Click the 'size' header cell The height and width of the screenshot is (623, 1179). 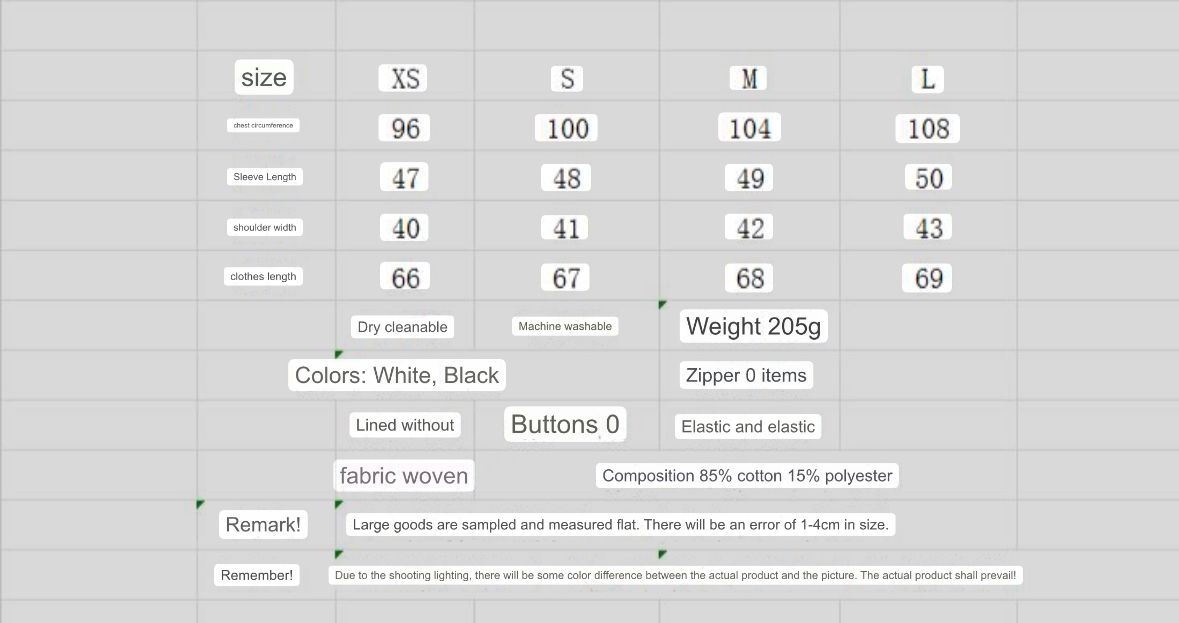click(264, 77)
